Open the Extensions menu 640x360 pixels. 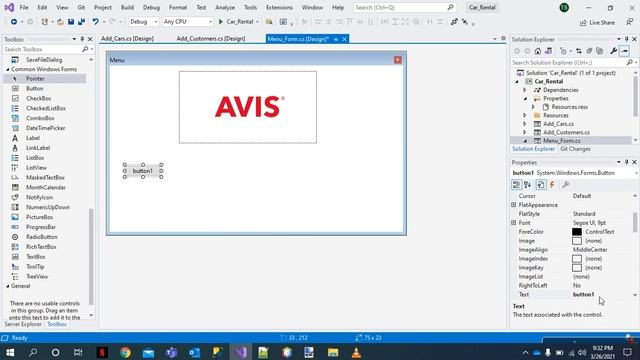pos(279,7)
